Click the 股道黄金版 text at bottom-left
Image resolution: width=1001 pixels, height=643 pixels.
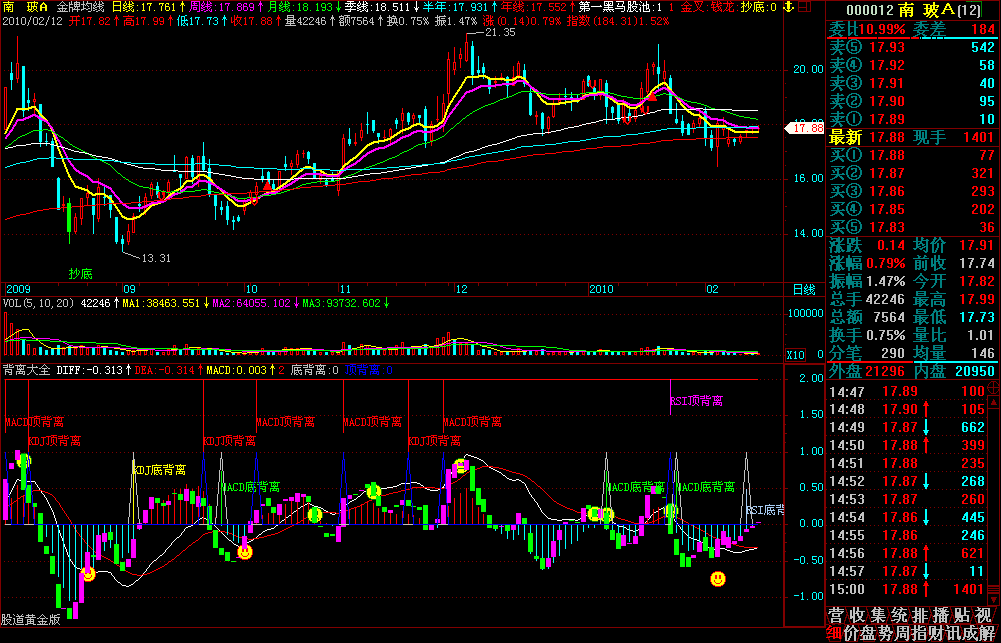[31, 619]
